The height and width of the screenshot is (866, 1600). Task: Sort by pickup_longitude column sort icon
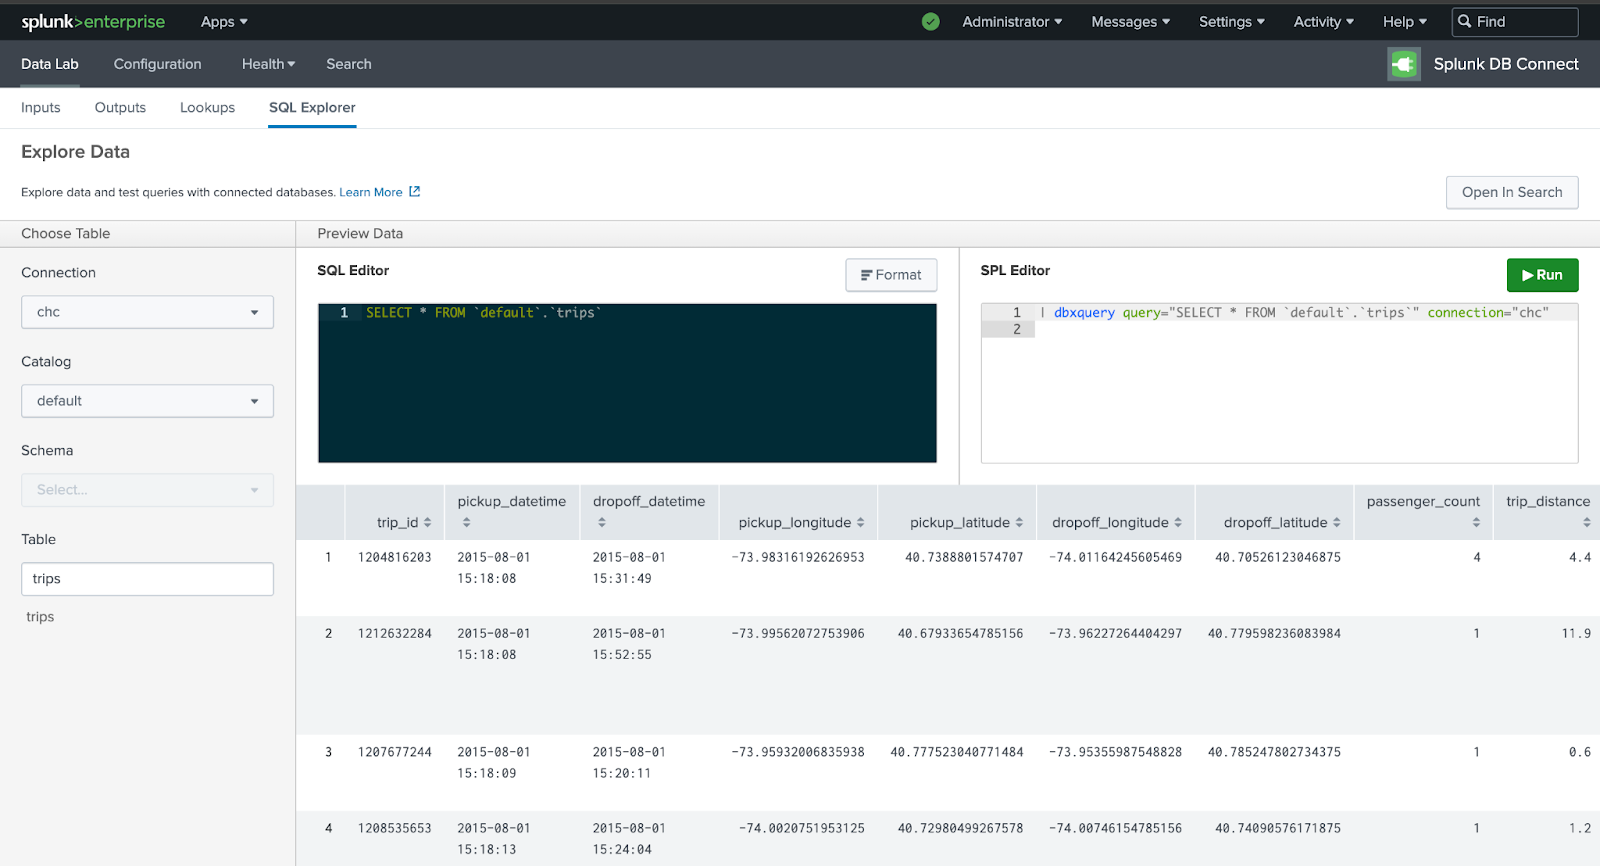tap(860, 523)
